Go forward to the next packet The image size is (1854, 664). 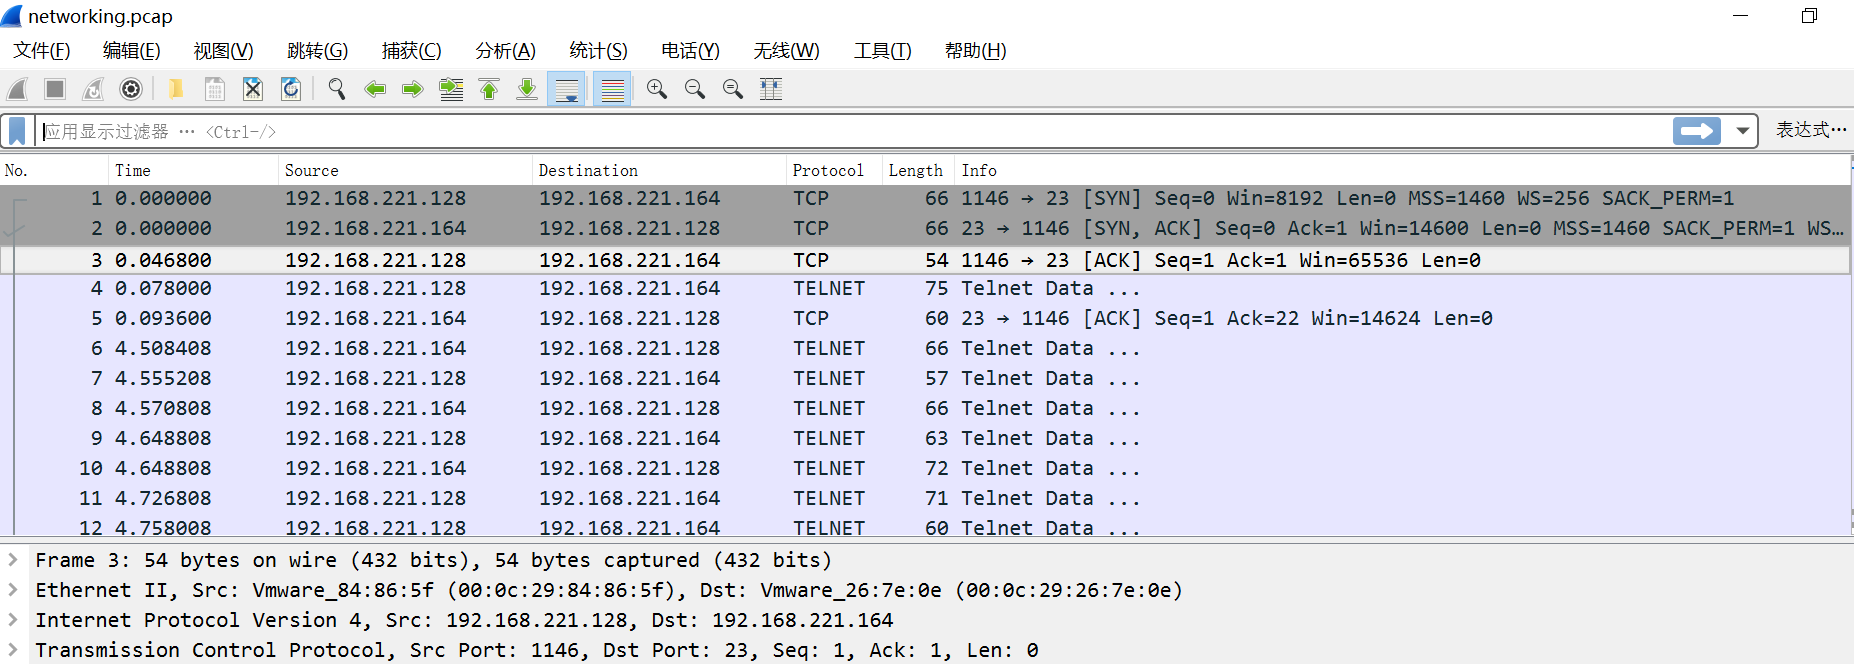pos(413,90)
